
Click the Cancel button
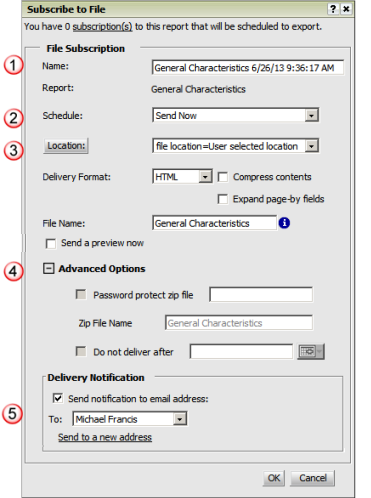point(313,478)
